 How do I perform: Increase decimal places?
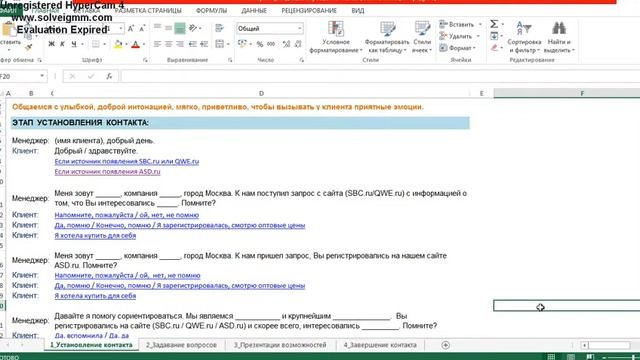pyautogui.click(x=286, y=44)
